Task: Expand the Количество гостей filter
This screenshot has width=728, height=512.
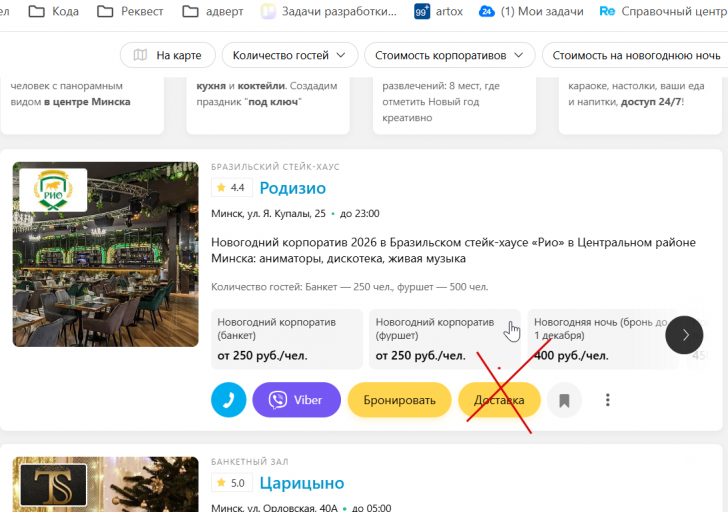Action: 290,55
